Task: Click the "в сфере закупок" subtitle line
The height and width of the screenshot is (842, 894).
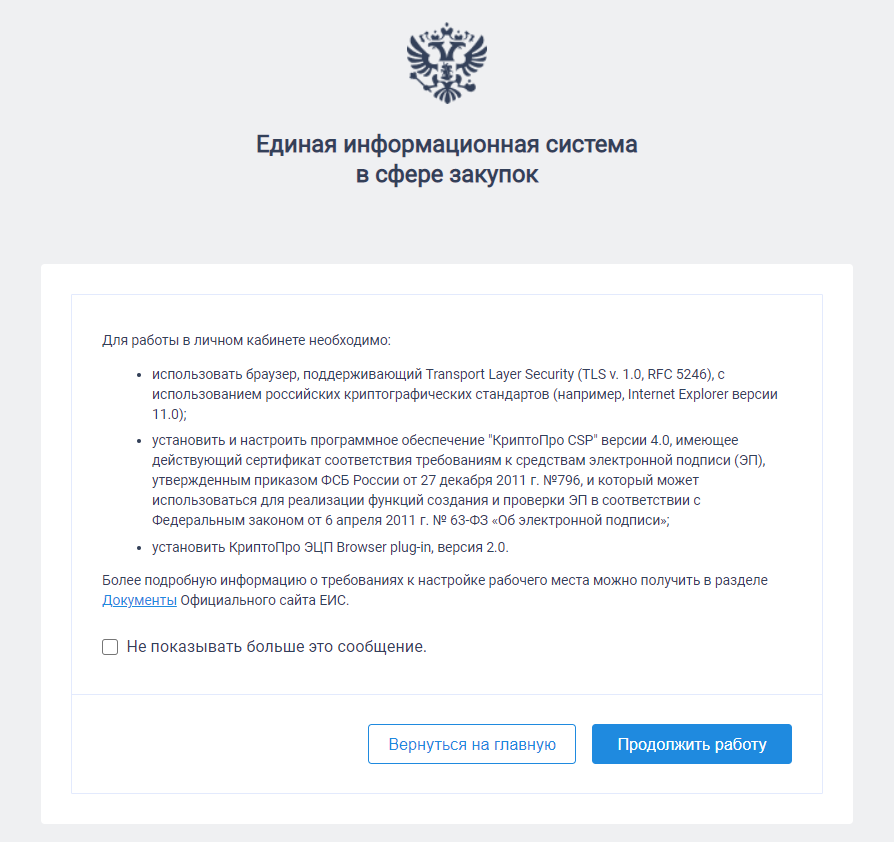Action: (x=446, y=175)
